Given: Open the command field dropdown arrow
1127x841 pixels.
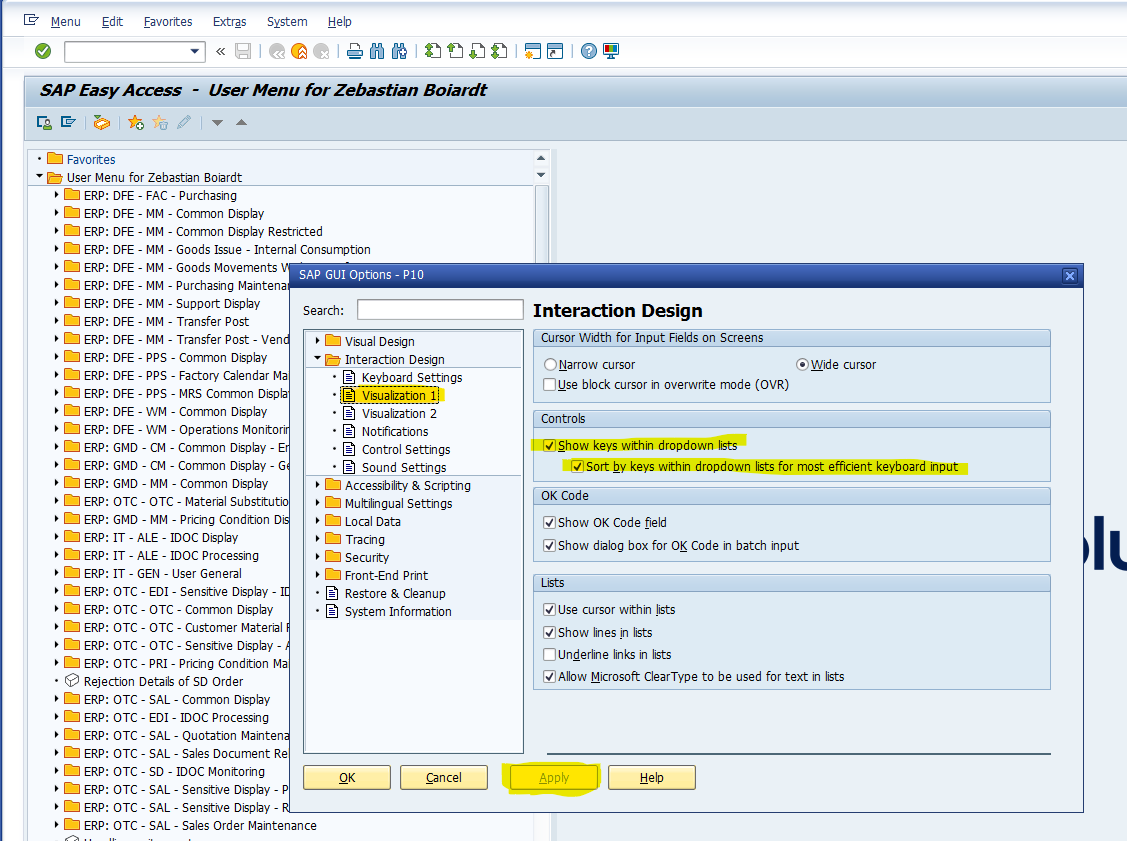Looking at the screenshot, I should (x=194, y=51).
